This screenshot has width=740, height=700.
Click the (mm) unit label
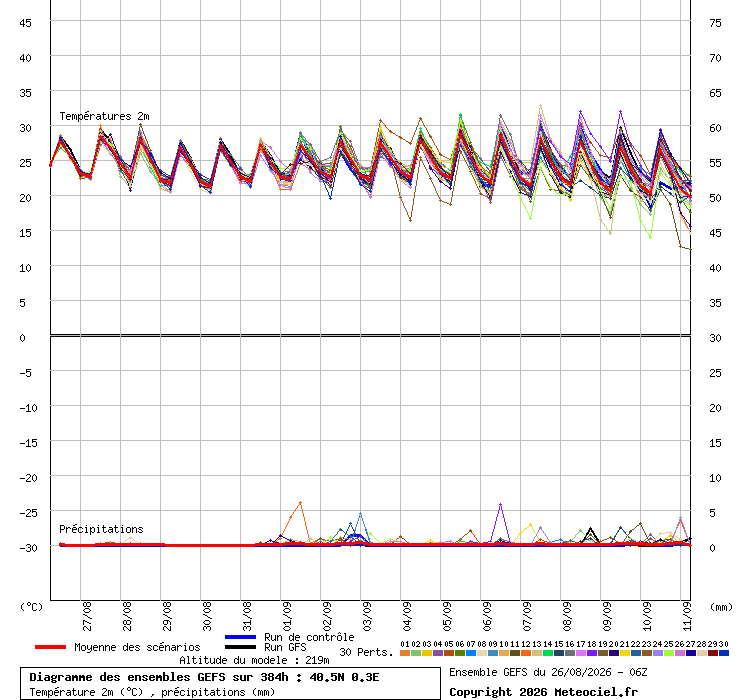coord(721,607)
